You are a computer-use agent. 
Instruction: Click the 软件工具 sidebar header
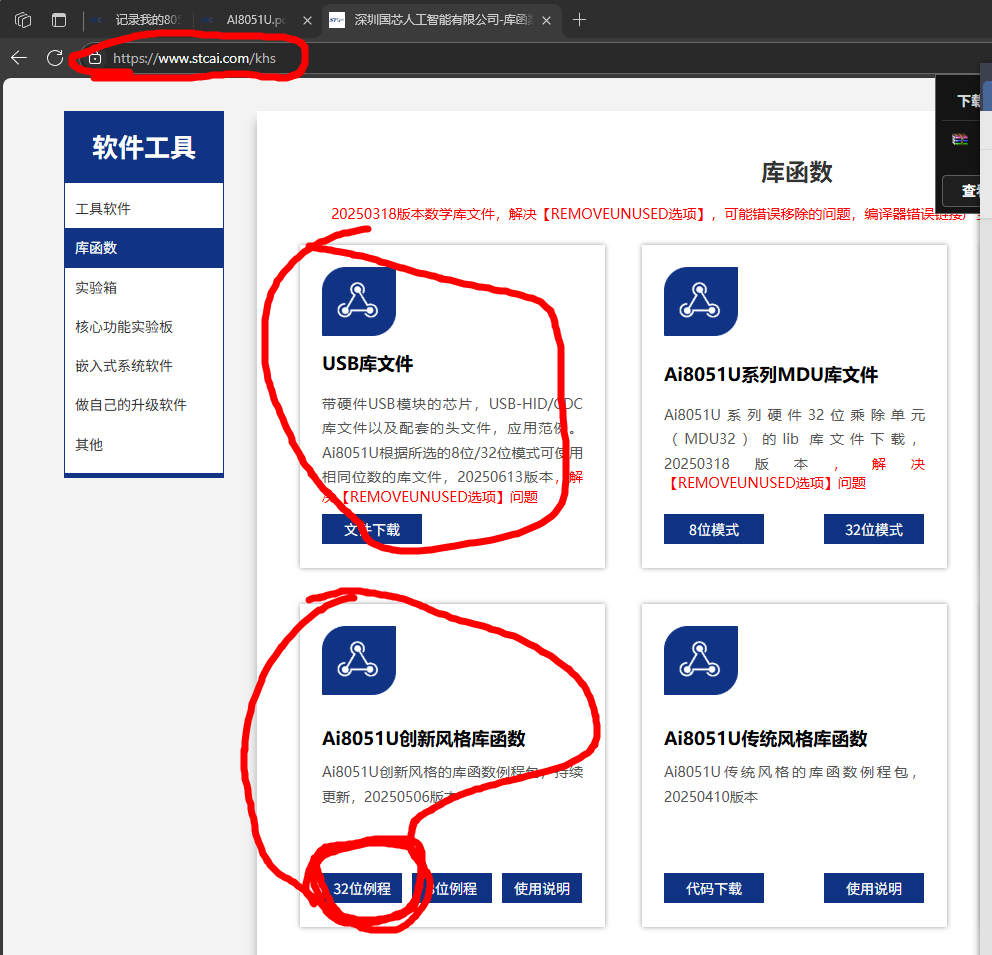coord(144,147)
